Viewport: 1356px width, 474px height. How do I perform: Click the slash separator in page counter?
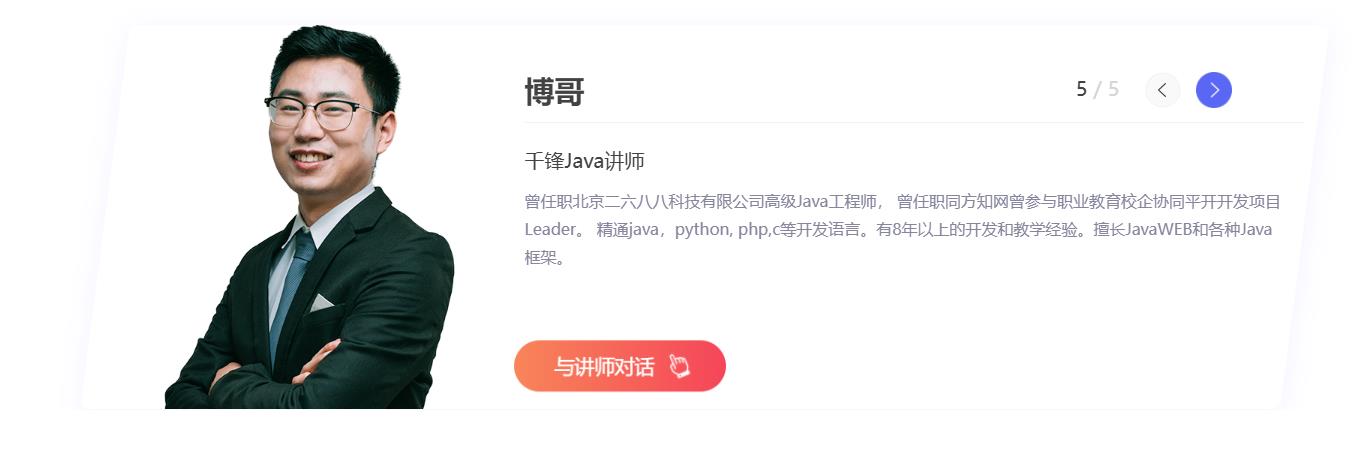tap(1097, 90)
